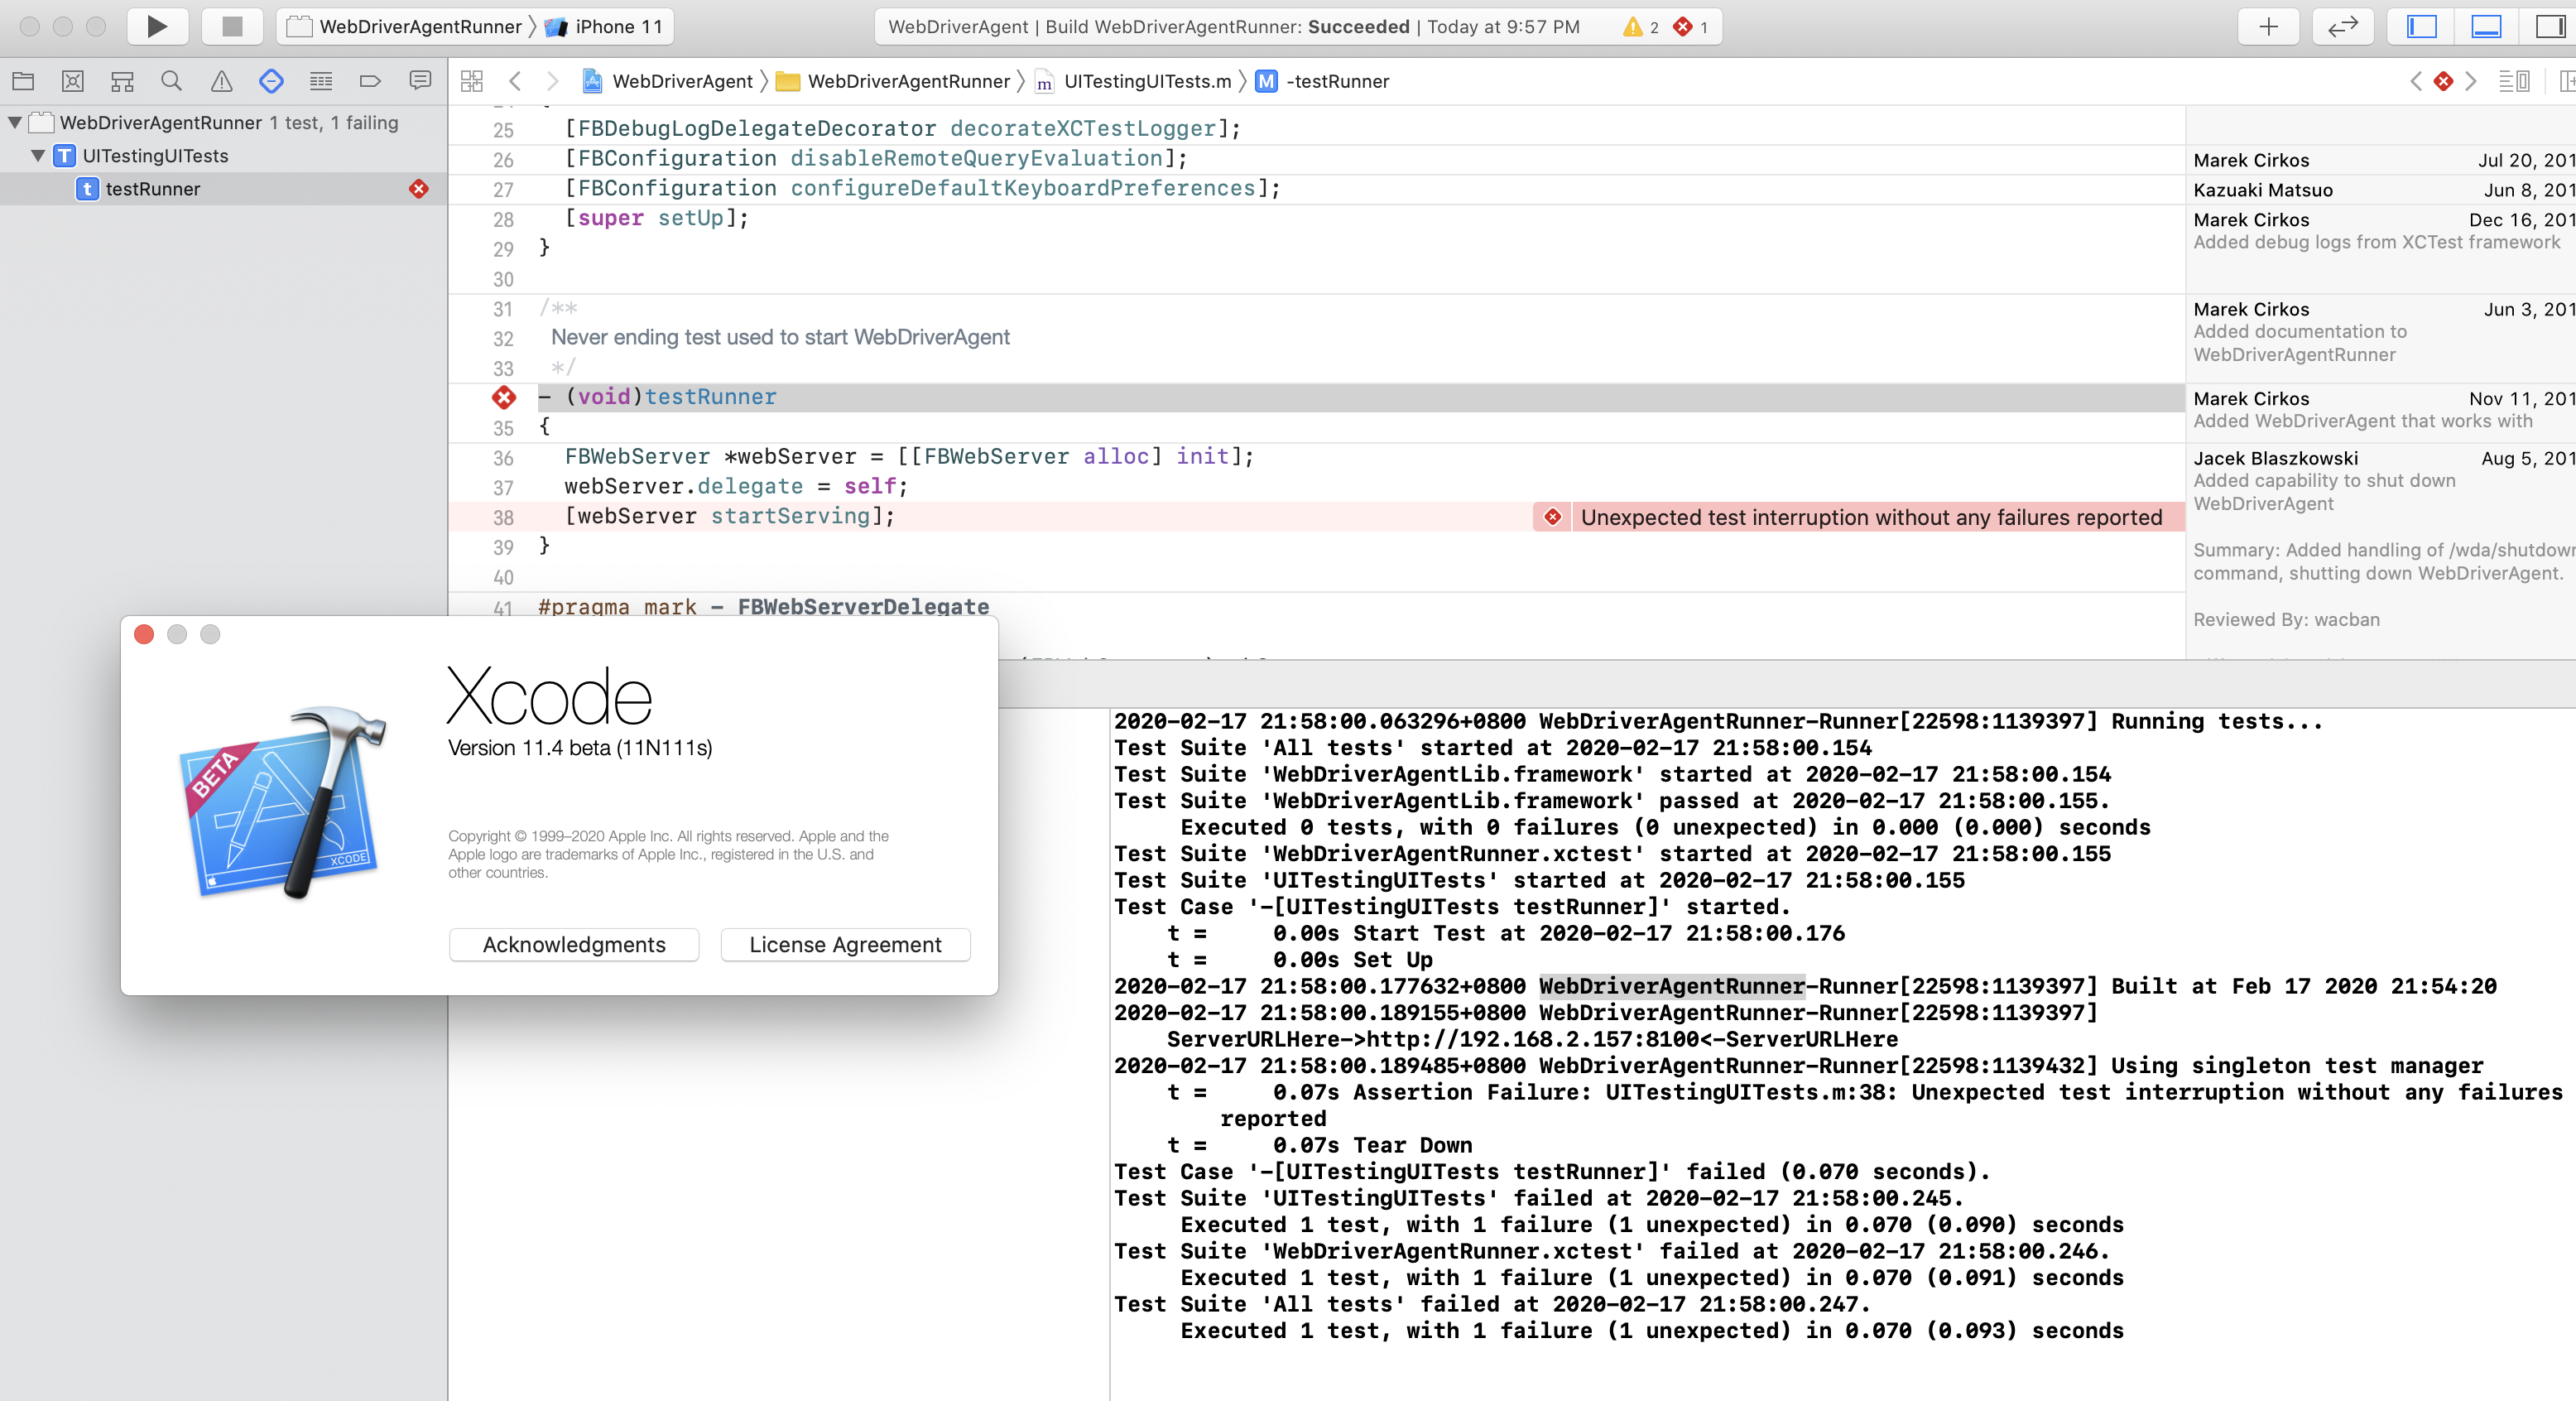Click inline error 'Unexpected test interruption' message
The height and width of the screenshot is (1401, 2576).
tap(1871, 517)
